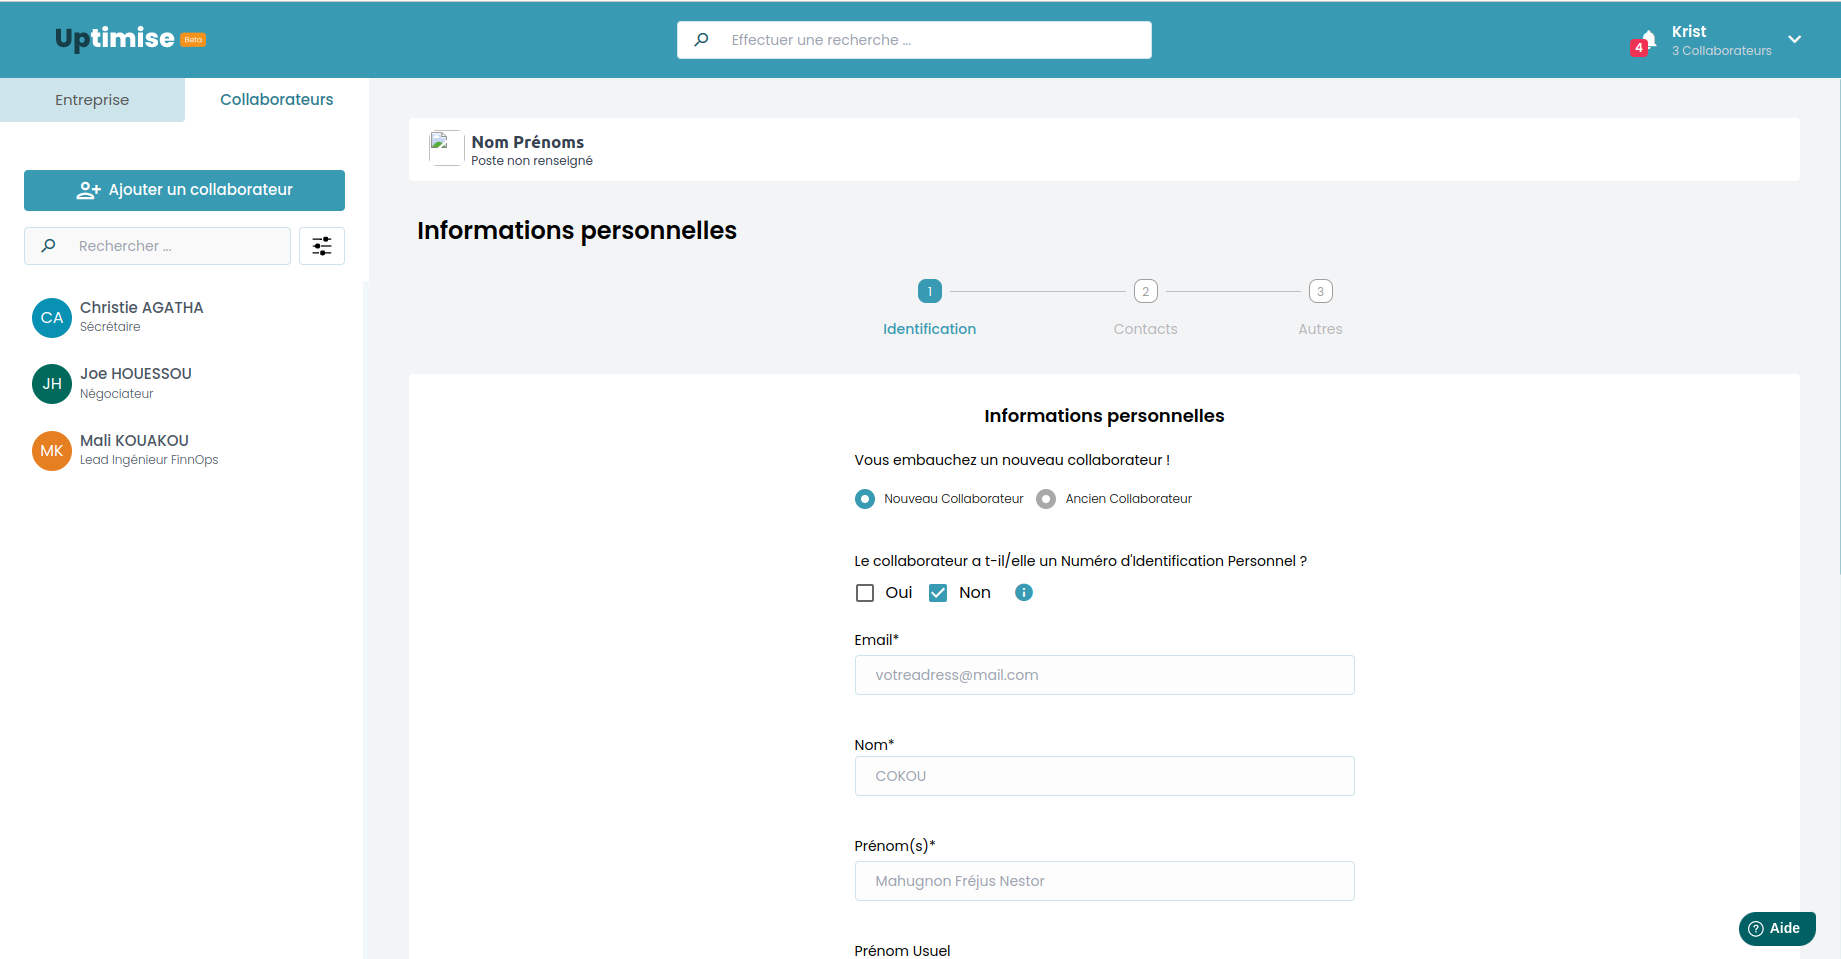1841x959 pixels.
Task: Select Nouveau Collaborateur radio option
Action: pyautogui.click(x=865, y=499)
